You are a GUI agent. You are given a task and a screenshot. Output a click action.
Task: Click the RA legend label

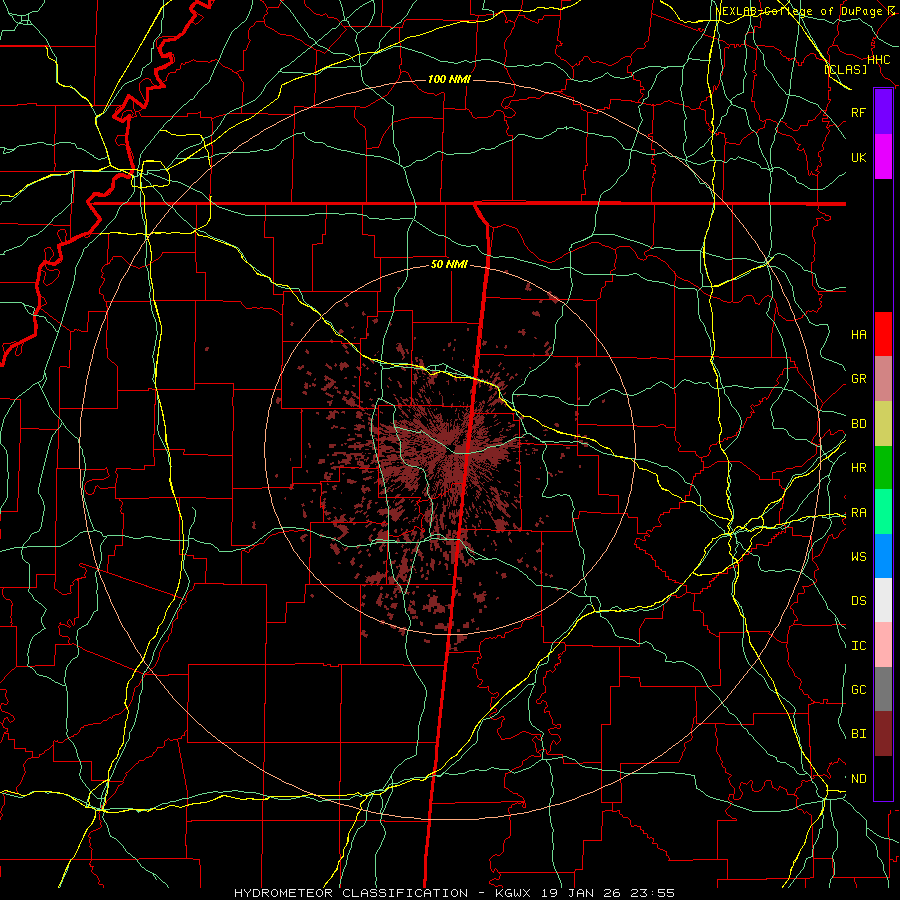coord(858,513)
